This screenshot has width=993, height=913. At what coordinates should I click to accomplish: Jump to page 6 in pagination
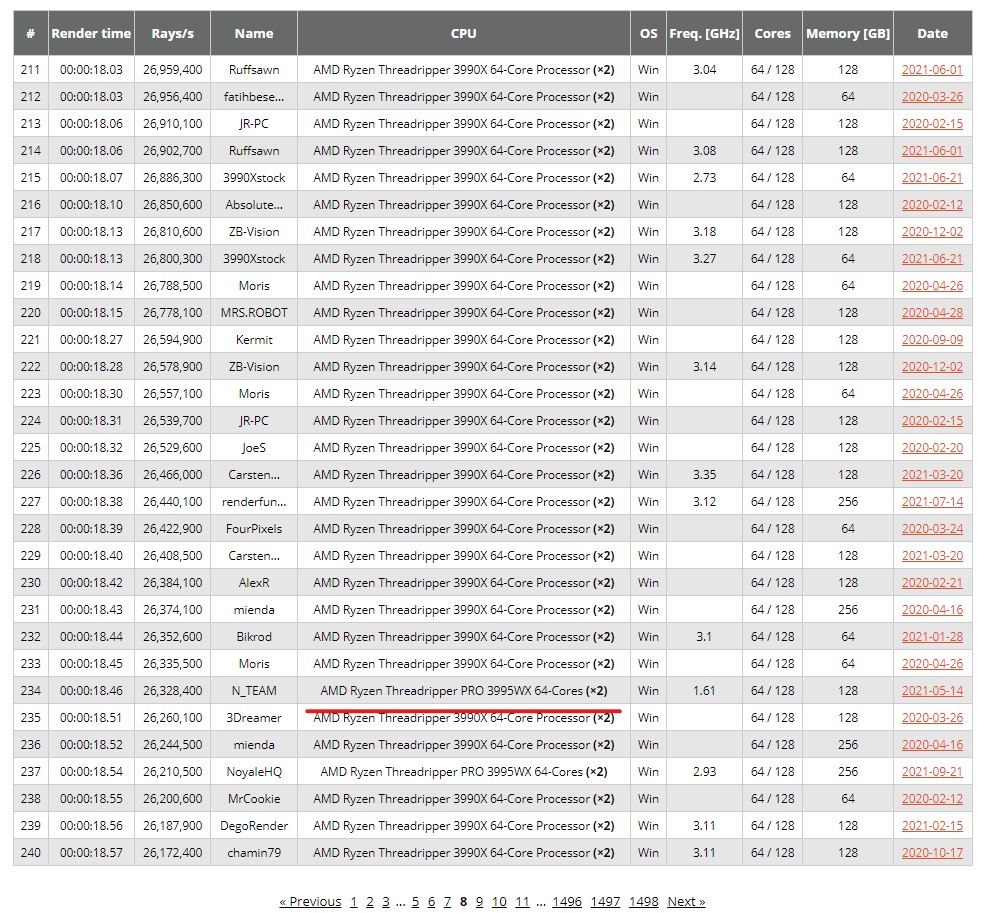(x=431, y=902)
